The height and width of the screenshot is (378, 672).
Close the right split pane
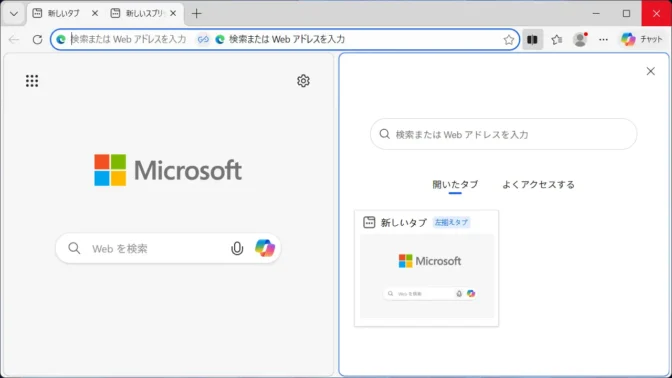coord(651,71)
